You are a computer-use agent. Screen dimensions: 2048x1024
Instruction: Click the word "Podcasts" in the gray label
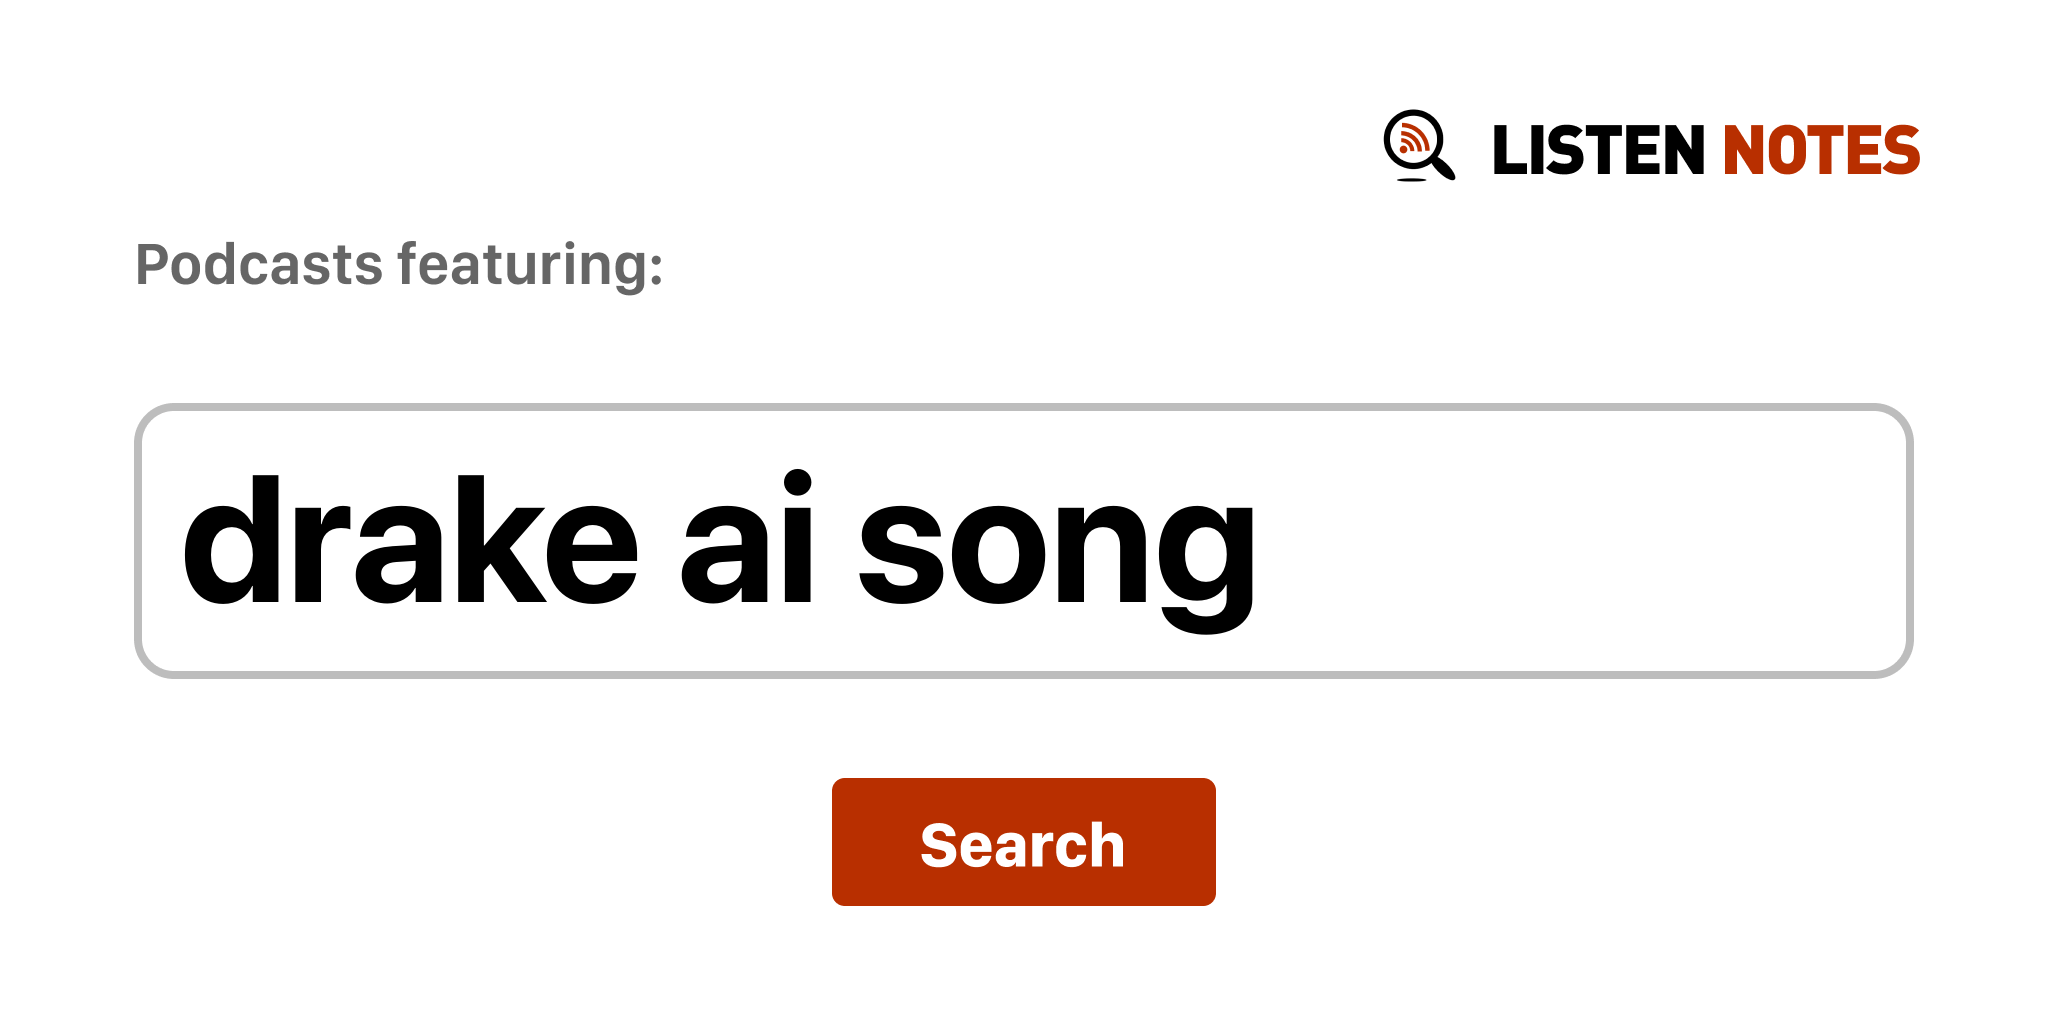[259, 265]
